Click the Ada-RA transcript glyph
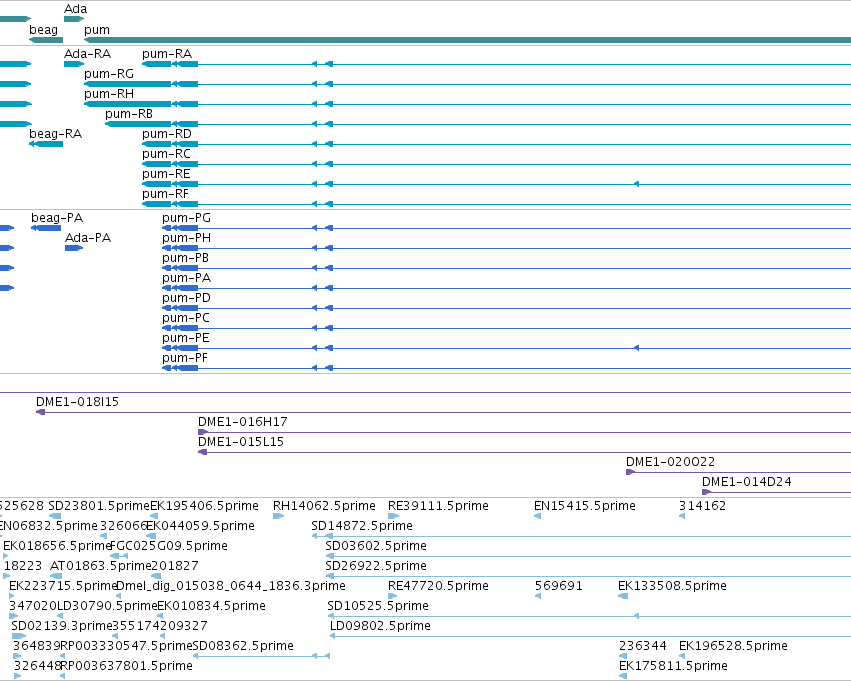The width and height of the screenshot is (851, 681). coord(74,64)
